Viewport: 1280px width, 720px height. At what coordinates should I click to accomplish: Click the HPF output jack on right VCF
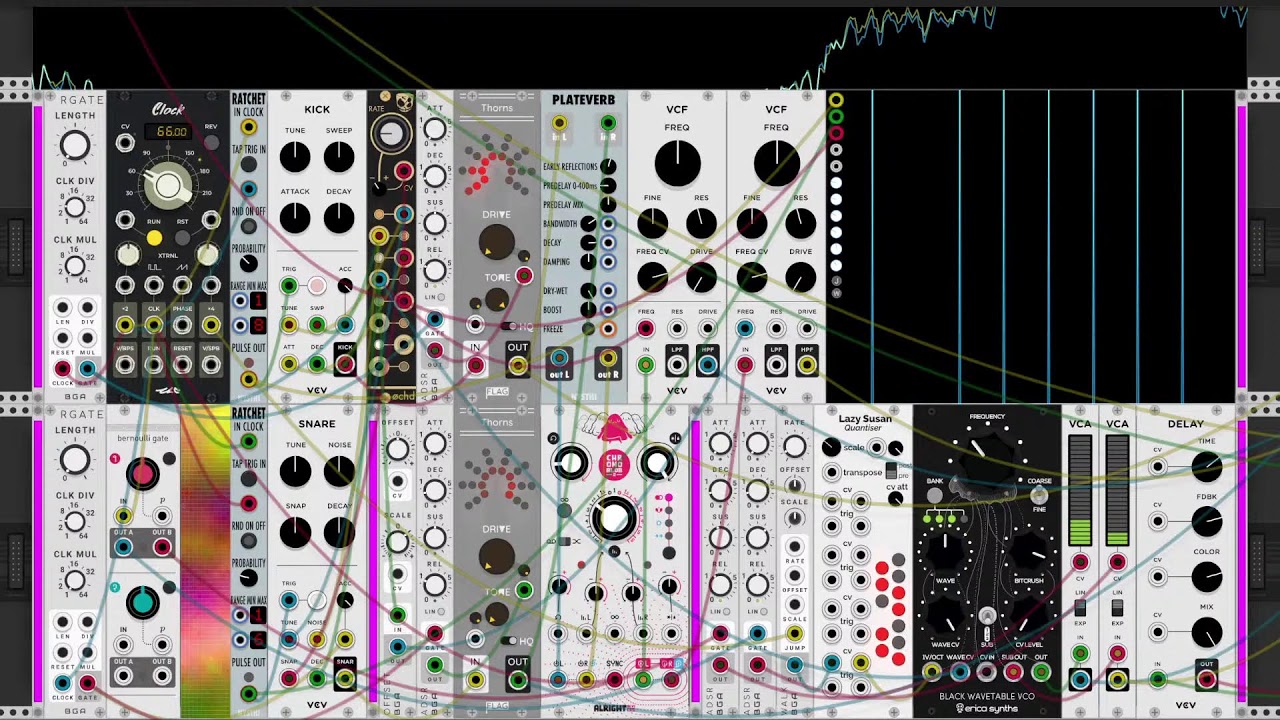click(x=806, y=365)
